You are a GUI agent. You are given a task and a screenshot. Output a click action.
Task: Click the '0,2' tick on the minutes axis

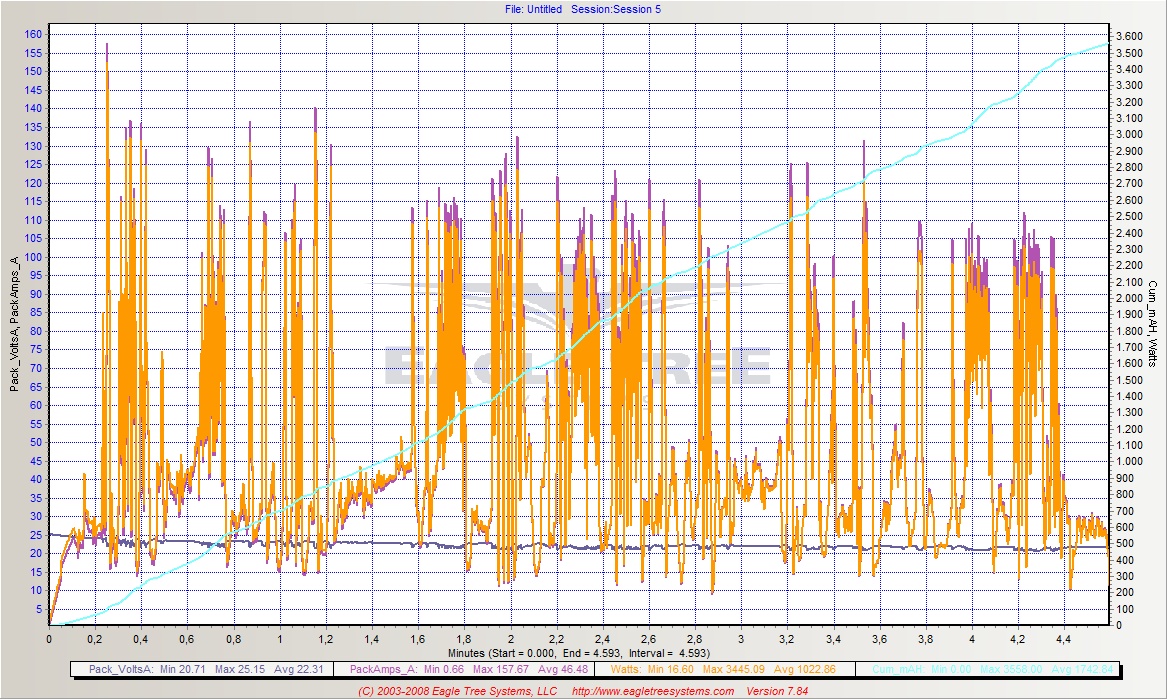(95, 639)
